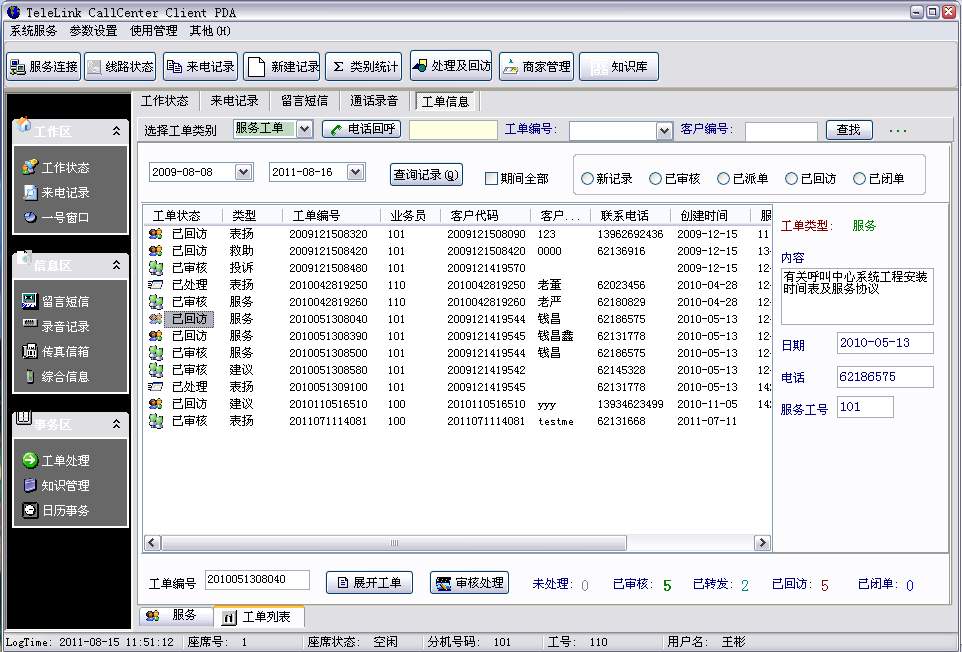Sort by the 工单状态 column header
Screen dimensions: 962x652
point(183,216)
